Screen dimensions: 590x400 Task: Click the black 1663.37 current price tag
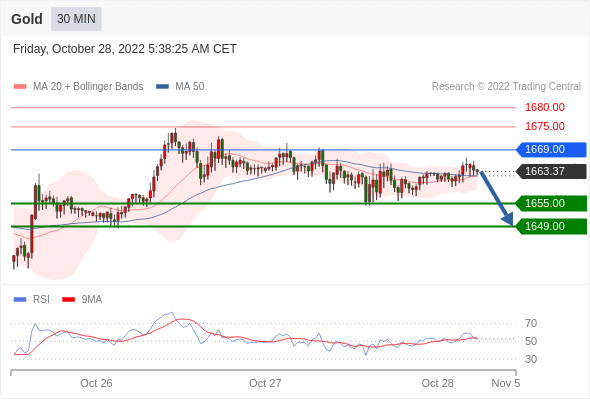pos(551,171)
